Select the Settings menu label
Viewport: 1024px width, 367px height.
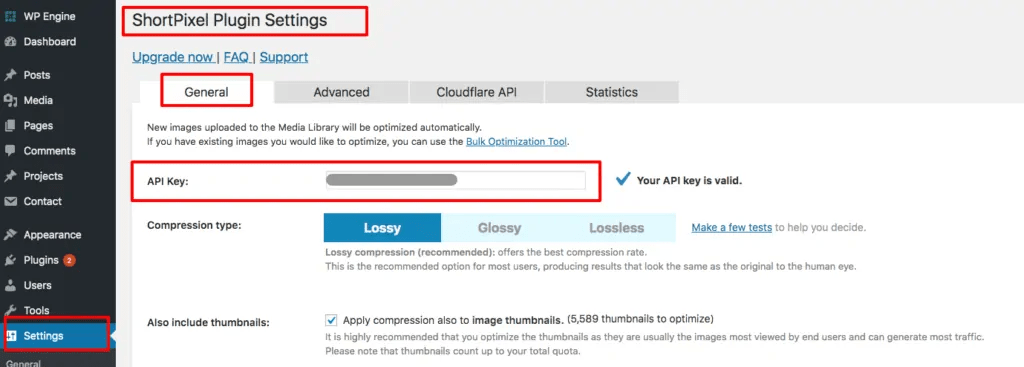43,336
